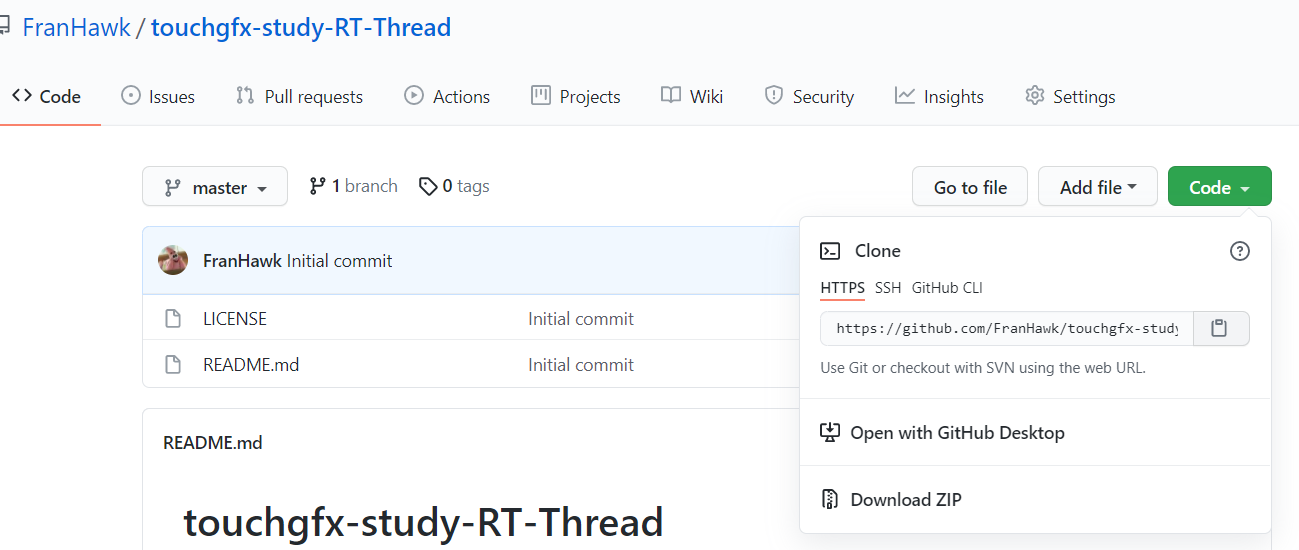Click the Pull requests icon
This screenshot has width=1299, height=550.
tap(245, 96)
